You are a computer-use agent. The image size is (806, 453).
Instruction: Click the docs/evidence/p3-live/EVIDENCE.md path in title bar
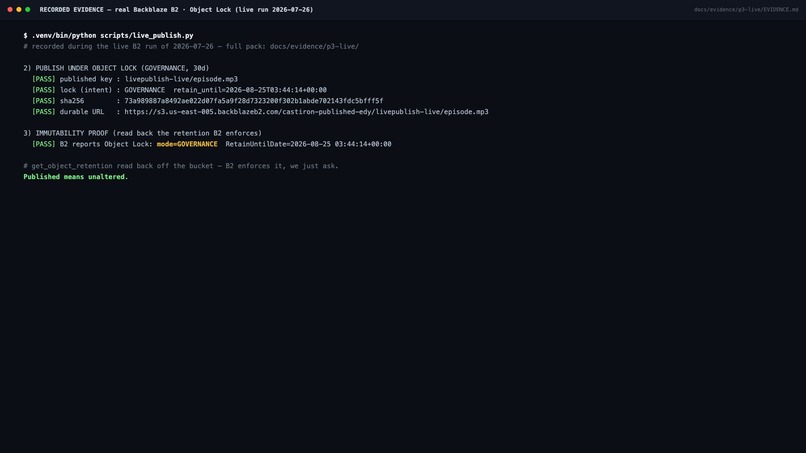[746, 9]
